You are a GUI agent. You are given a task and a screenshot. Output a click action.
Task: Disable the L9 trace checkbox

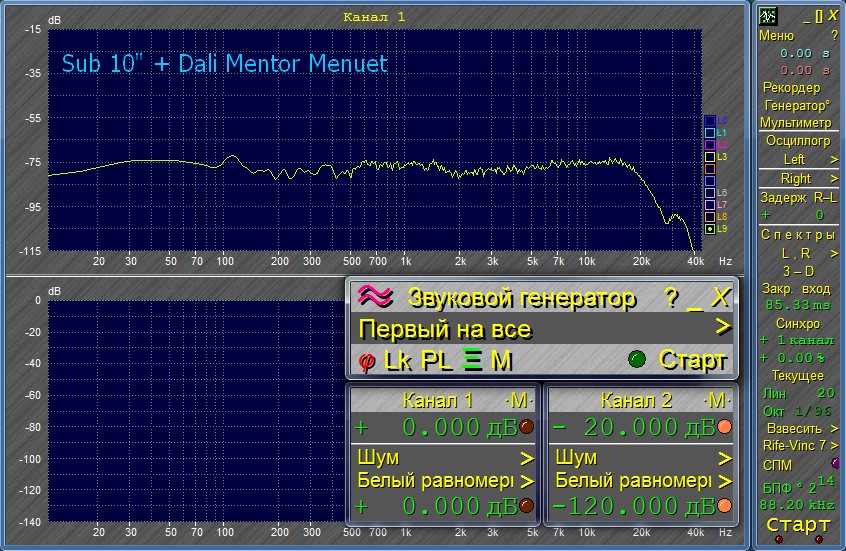(710, 229)
